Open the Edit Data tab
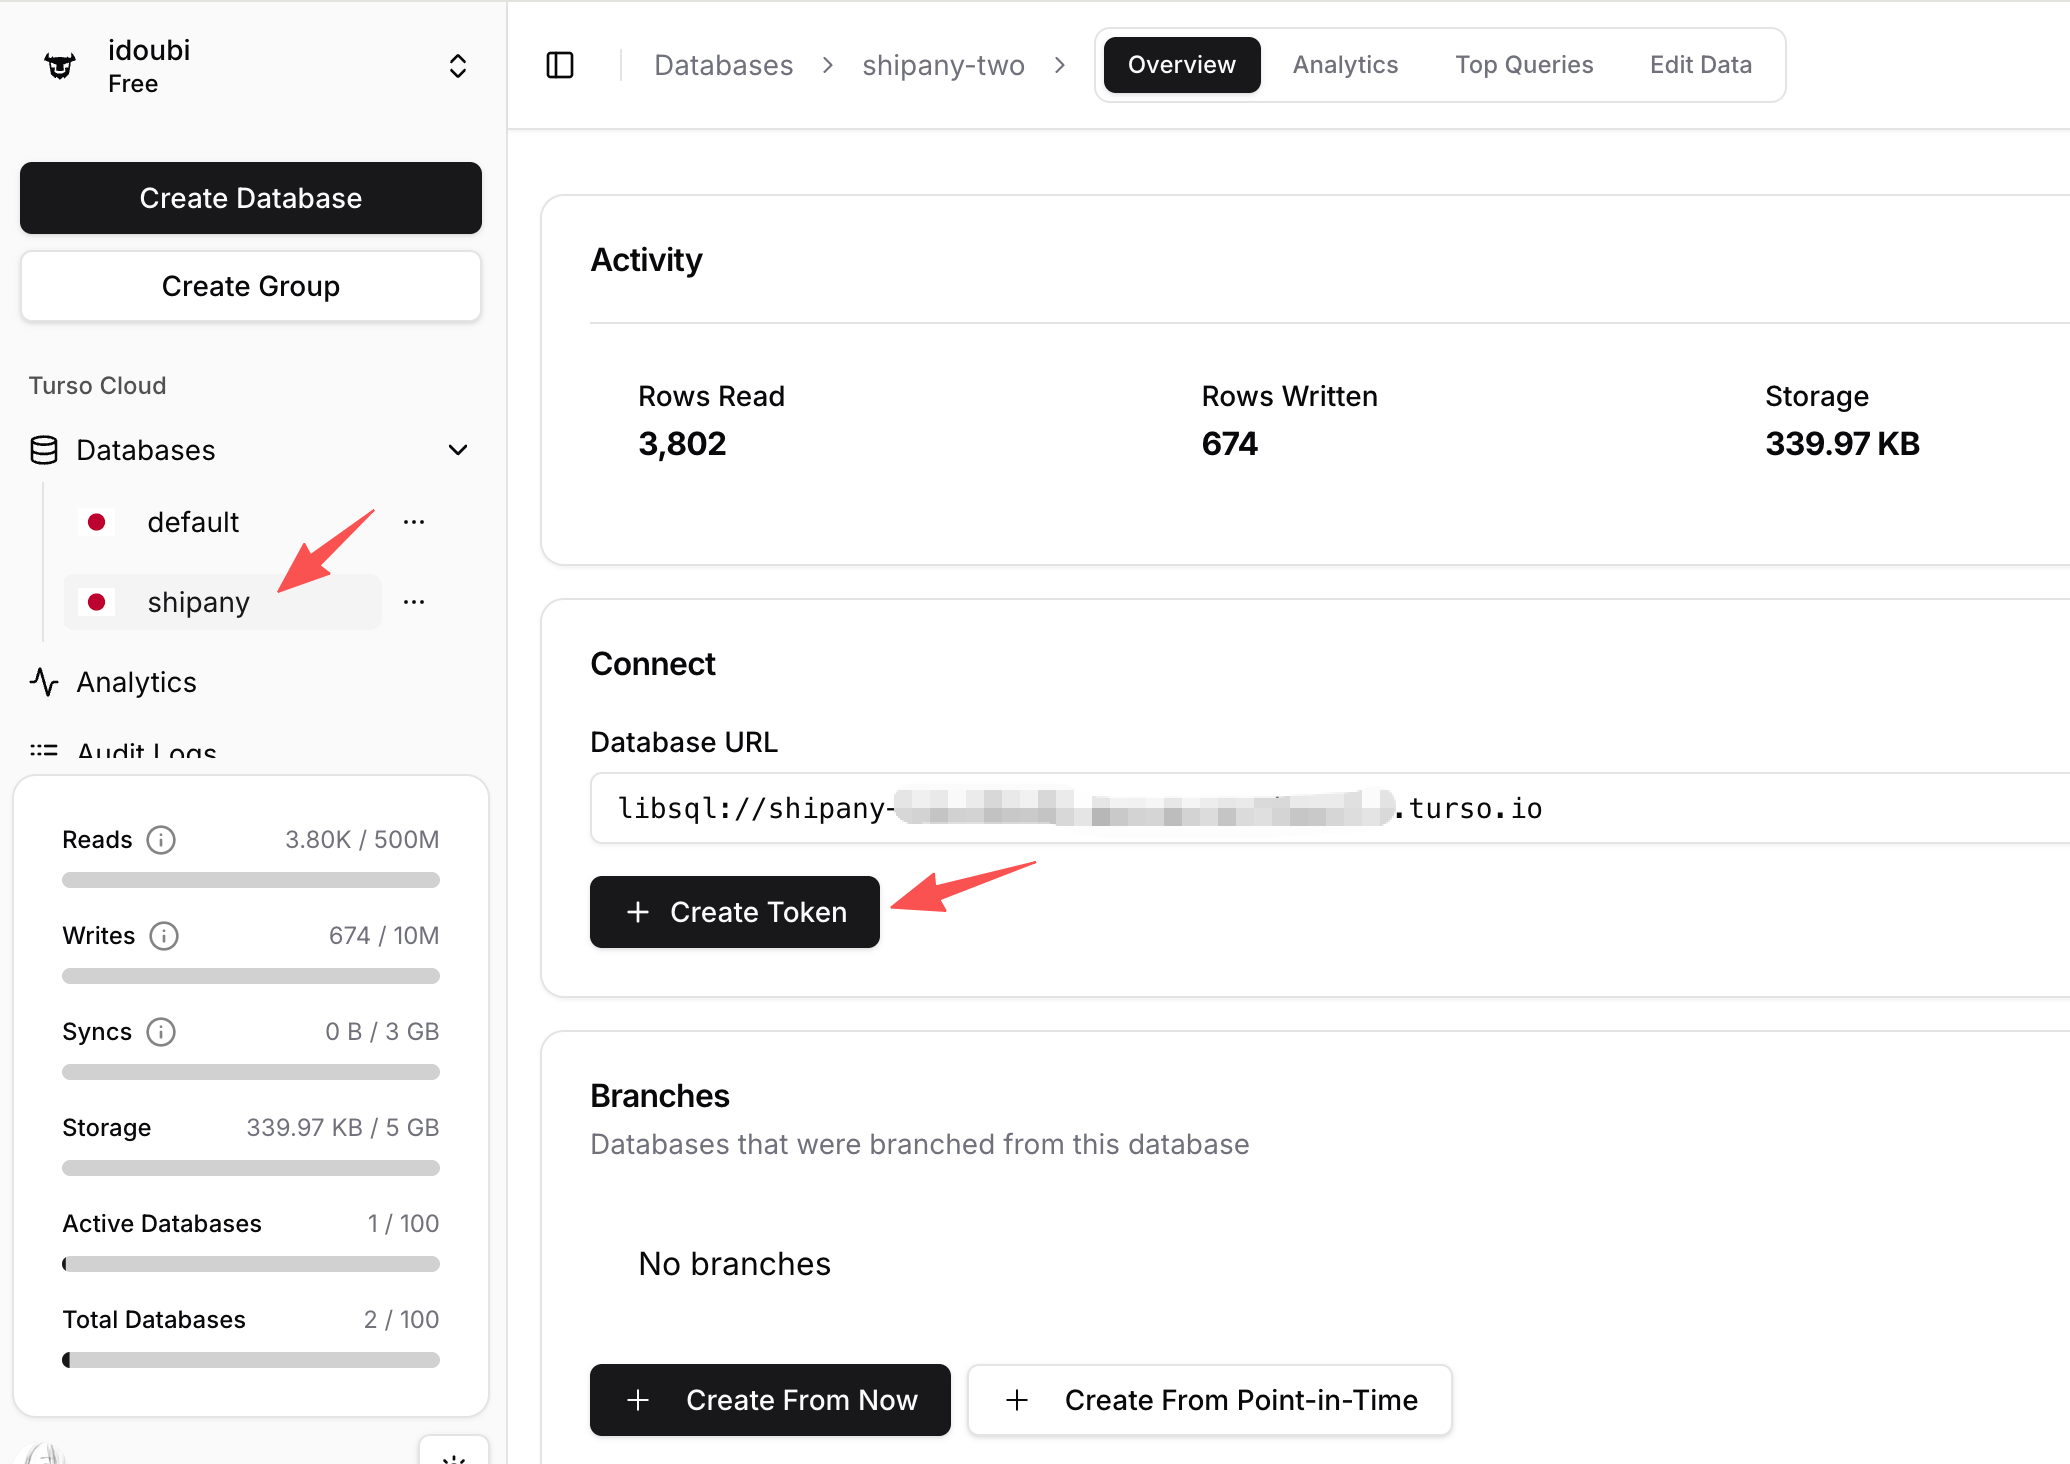 click(x=1700, y=65)
